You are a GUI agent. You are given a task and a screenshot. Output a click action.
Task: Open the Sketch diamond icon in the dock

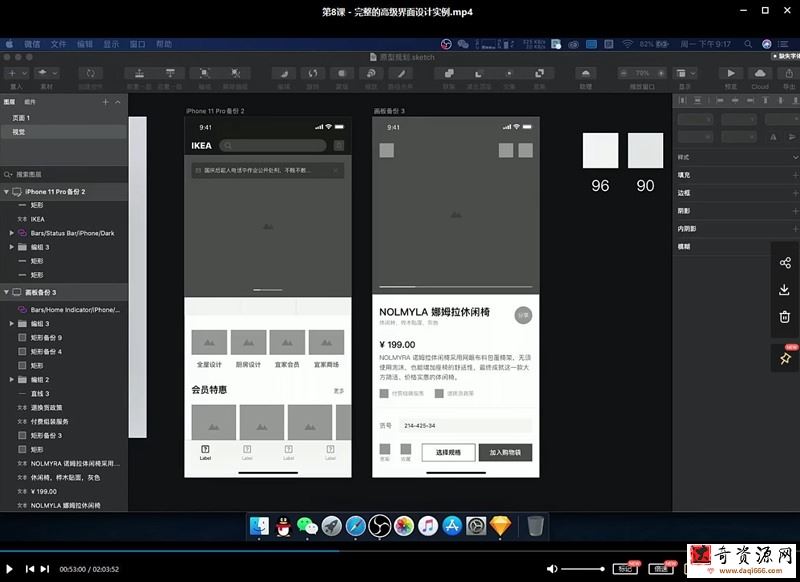tap(501, 526)
